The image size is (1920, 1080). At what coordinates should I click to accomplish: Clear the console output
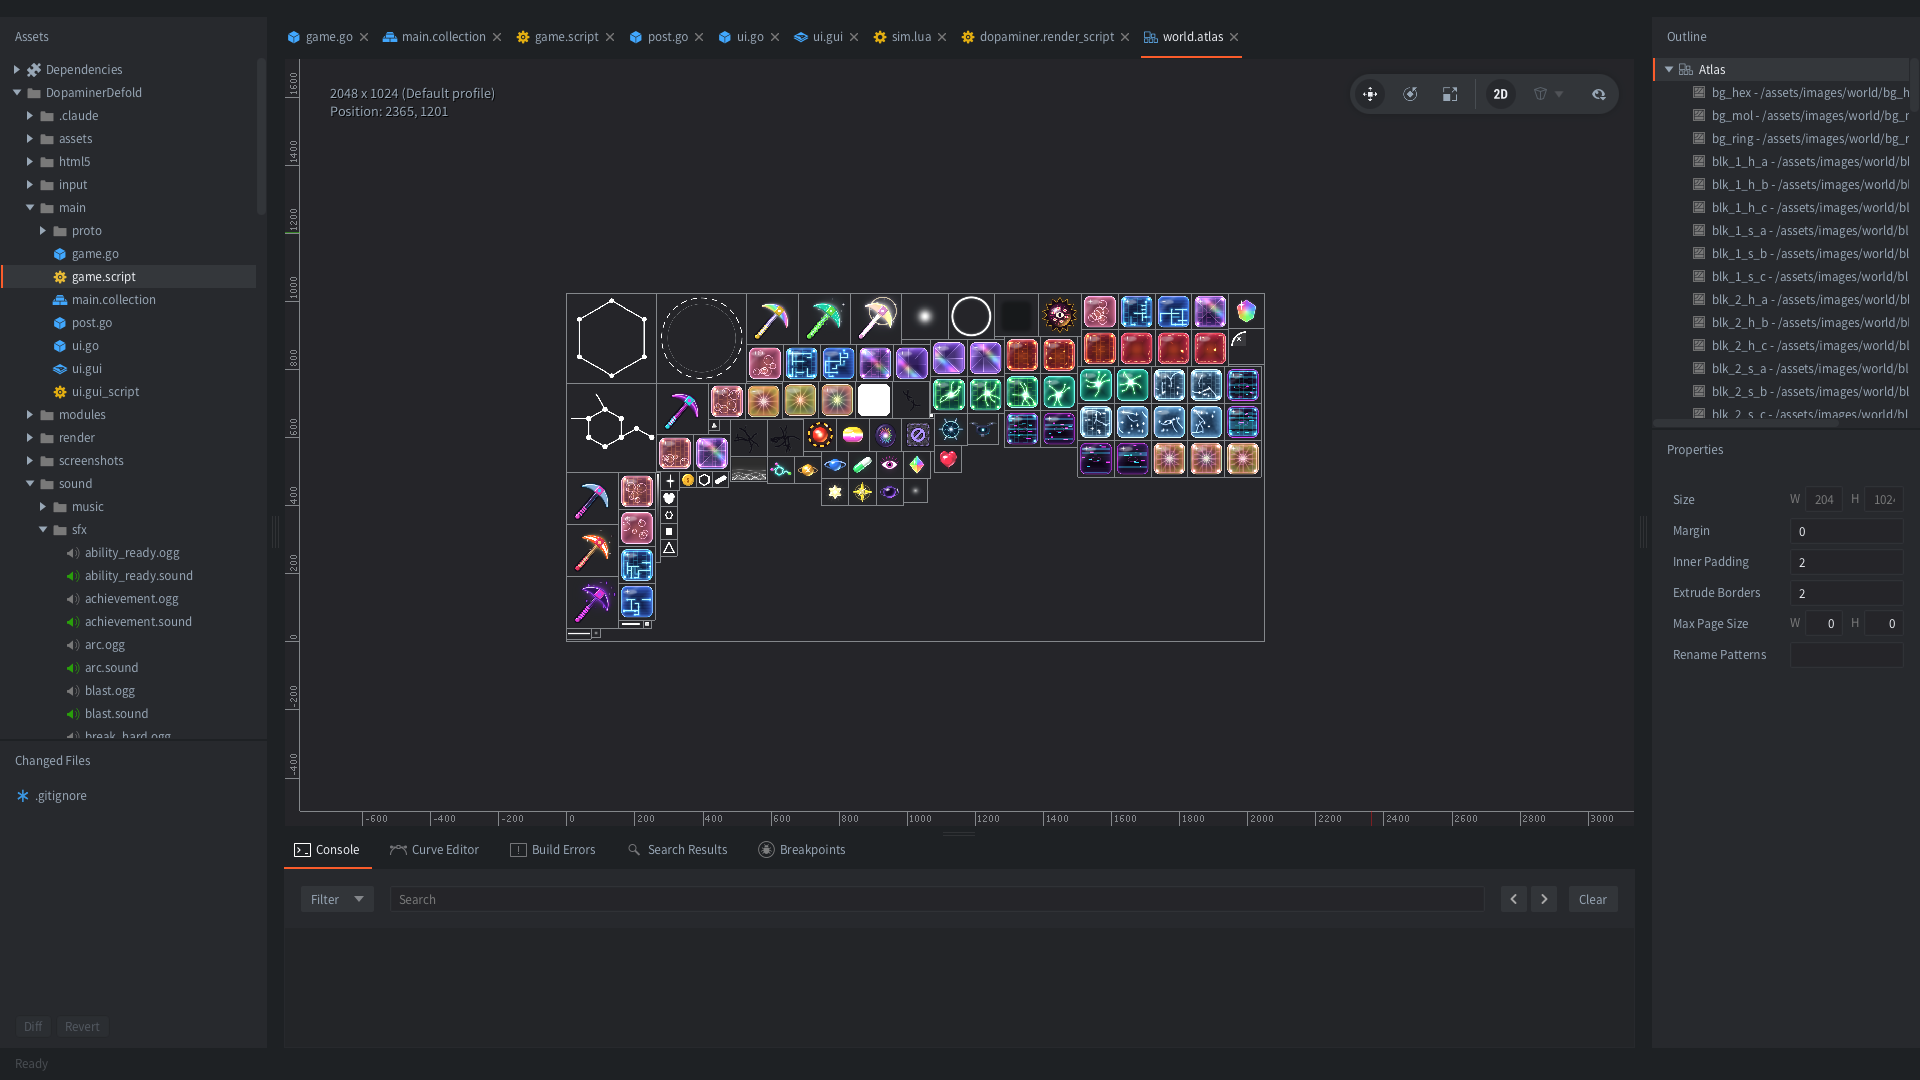(1593, 899)
